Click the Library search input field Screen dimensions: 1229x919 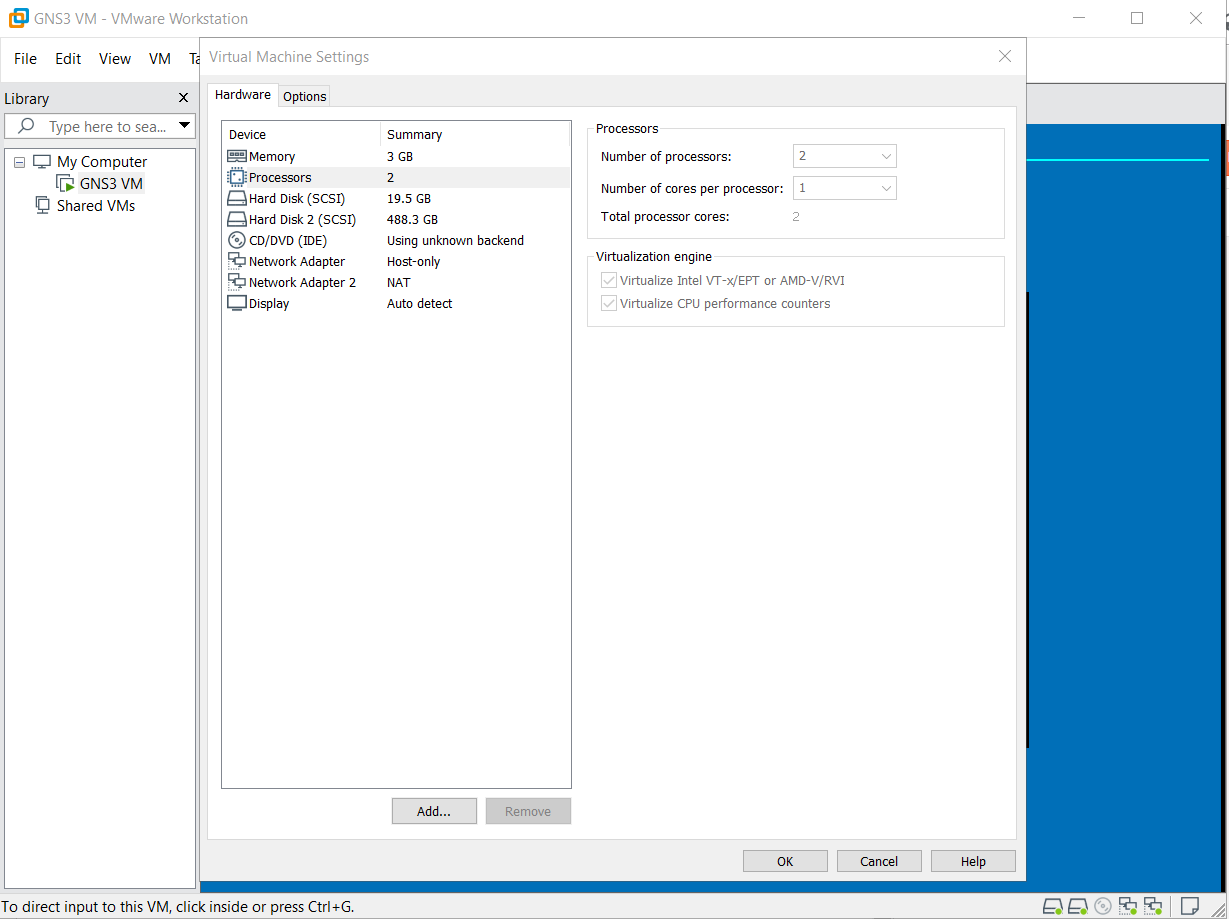click(x=99, y=126)
